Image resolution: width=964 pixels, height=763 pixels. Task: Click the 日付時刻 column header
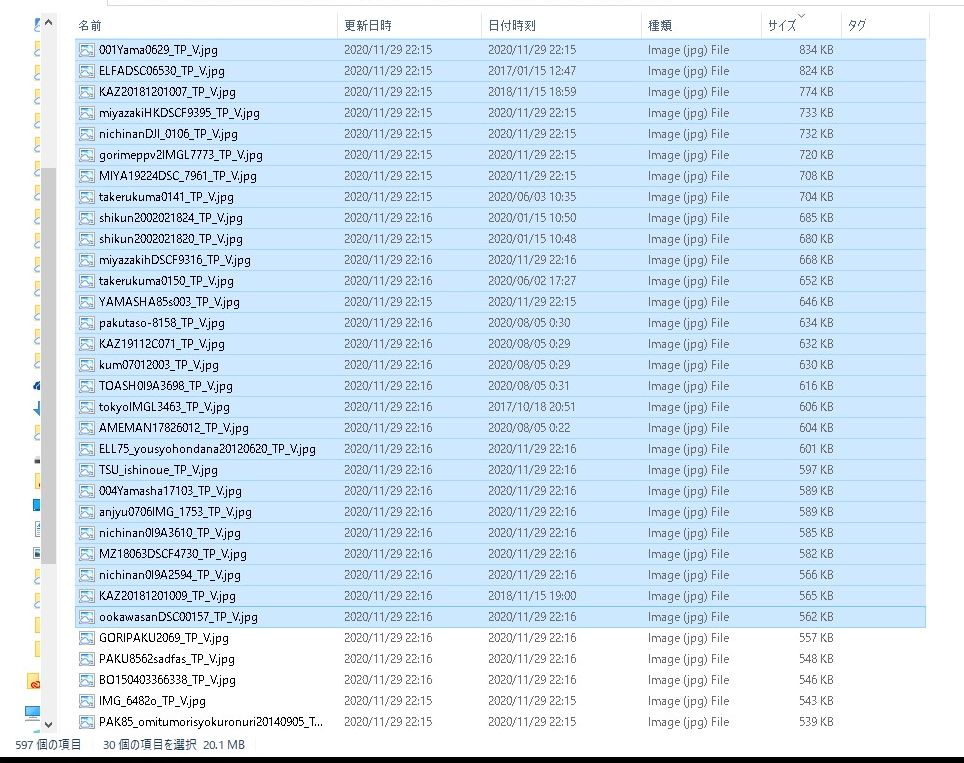[511, 25]
